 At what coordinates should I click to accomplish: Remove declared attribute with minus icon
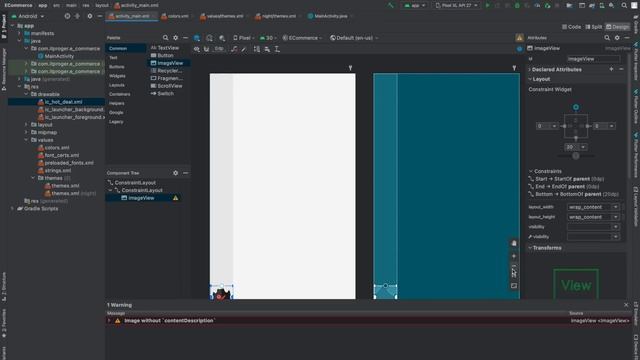click(x=621, y=69)
